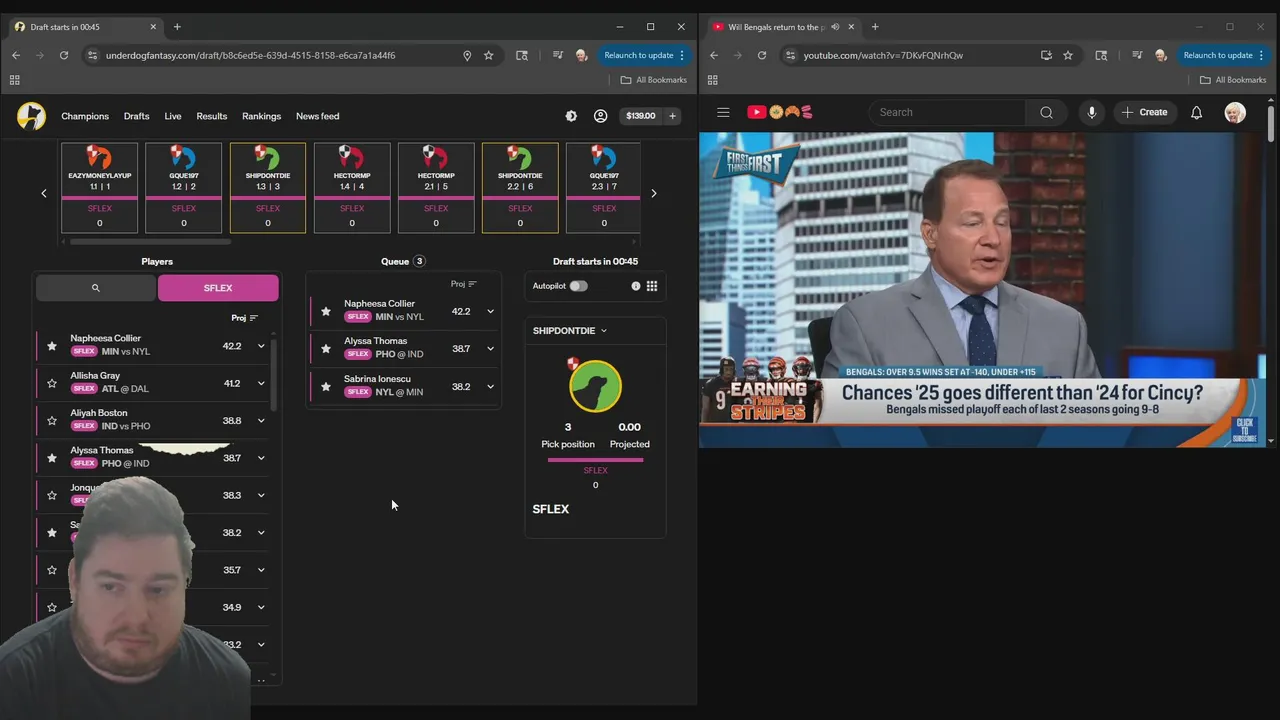Select the SFLEX position filter tab
Image resolution: width=1280 pixels, height=720 pixels.
pyautogui.click(x=218, y=288)
